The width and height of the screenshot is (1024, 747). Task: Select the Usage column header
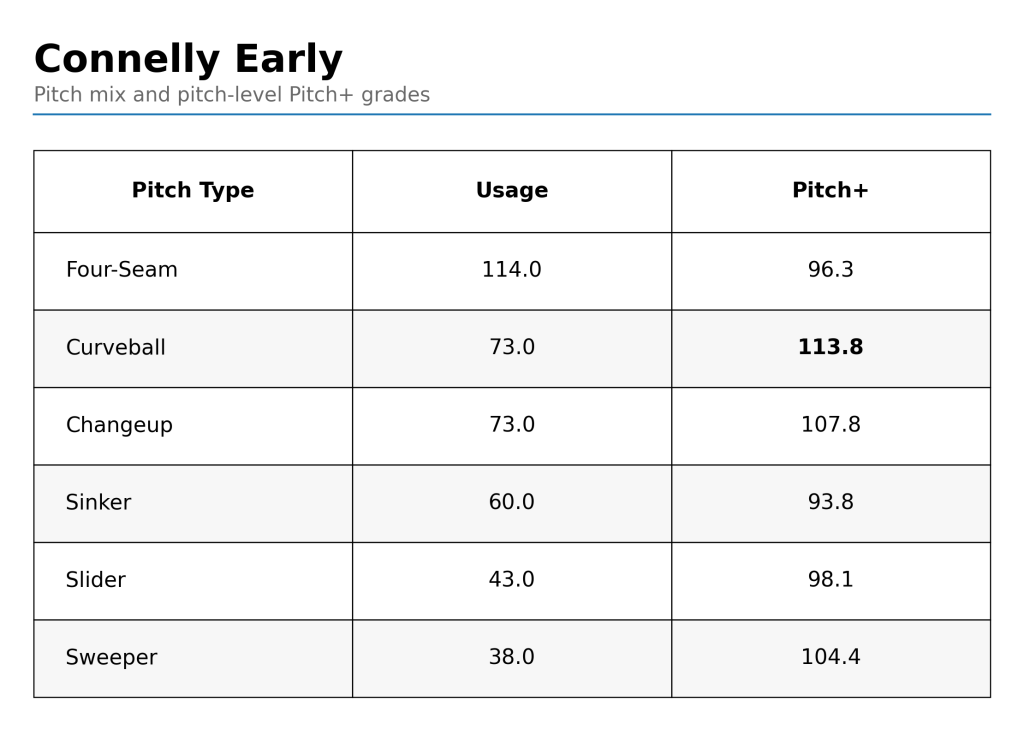pyautogui.click(x=512, y=191)
